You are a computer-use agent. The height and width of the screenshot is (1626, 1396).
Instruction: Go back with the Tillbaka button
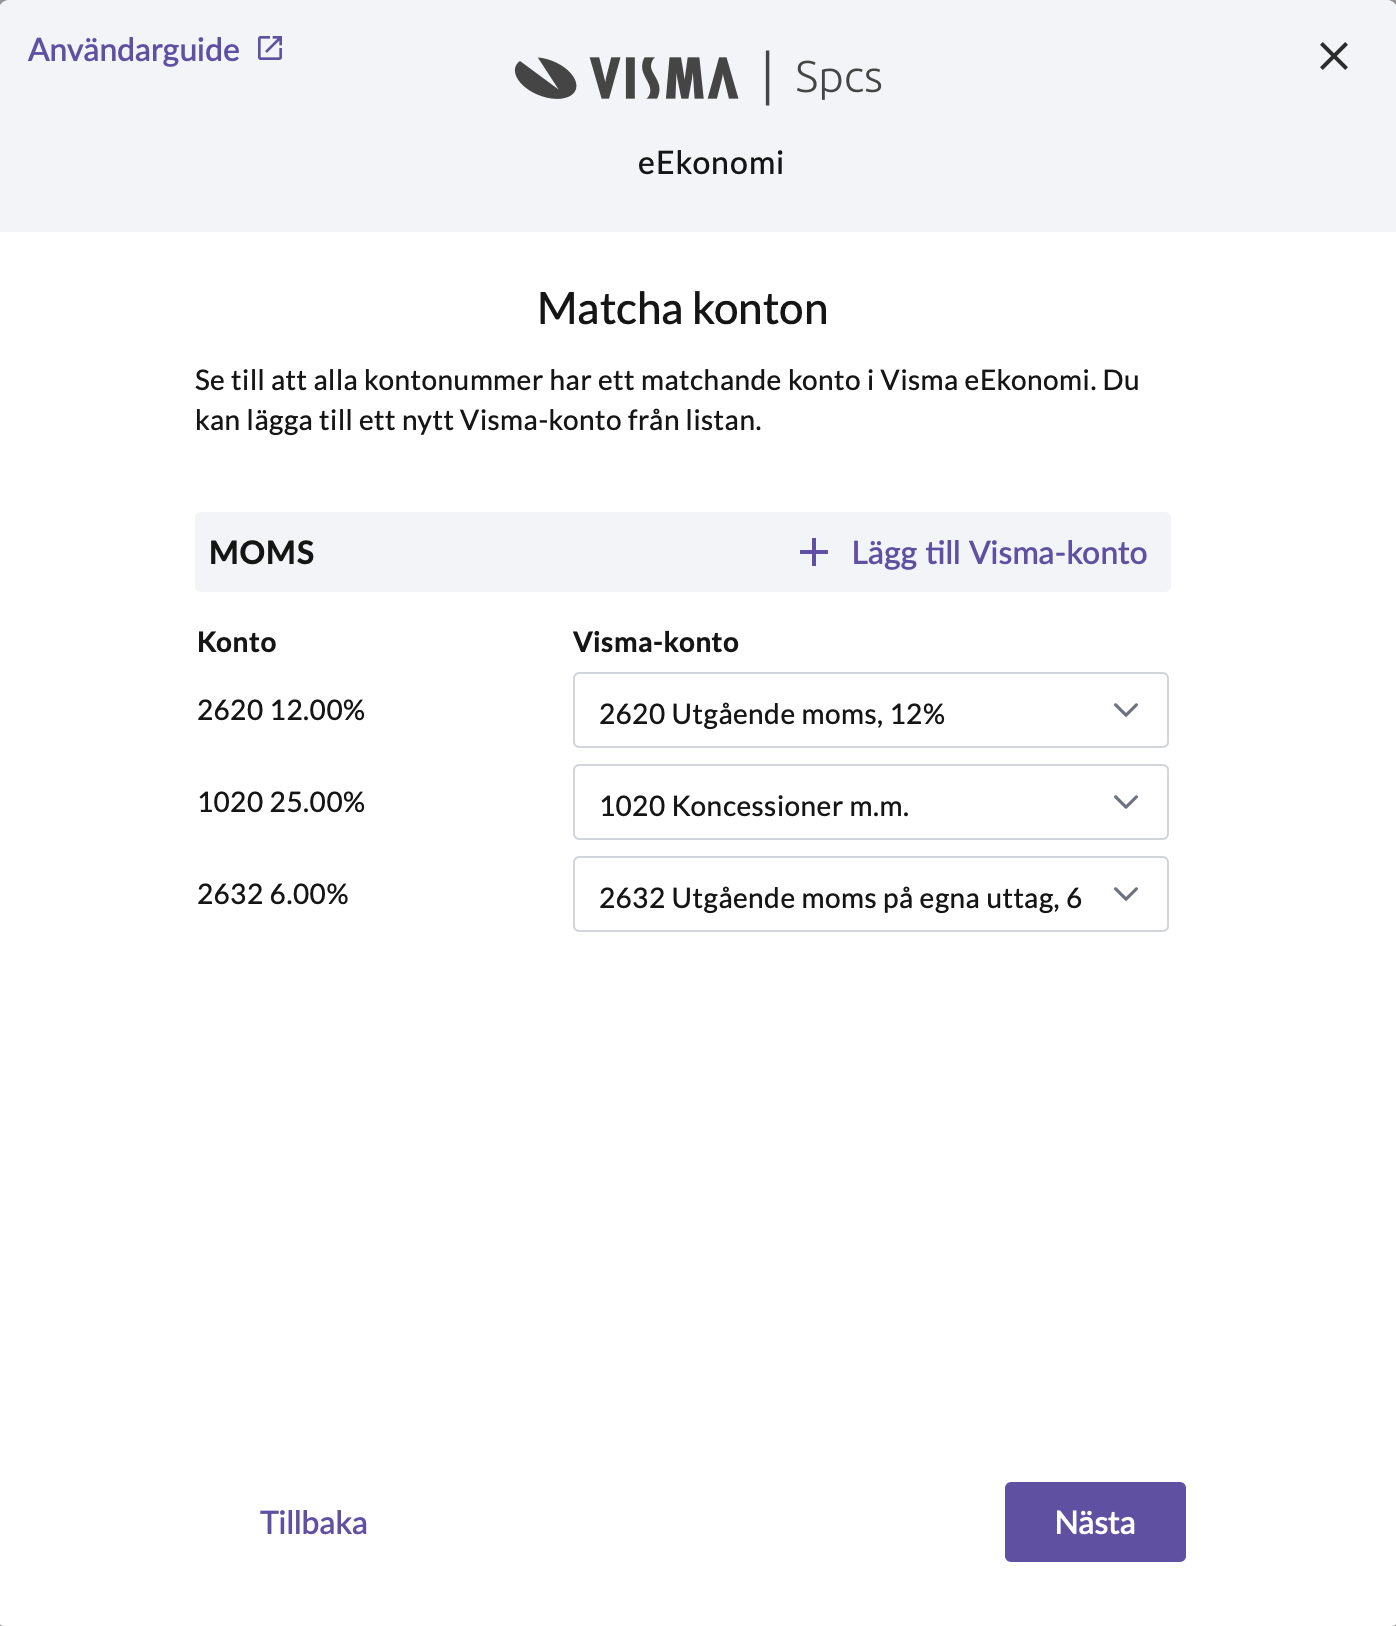click(314, 1523)
